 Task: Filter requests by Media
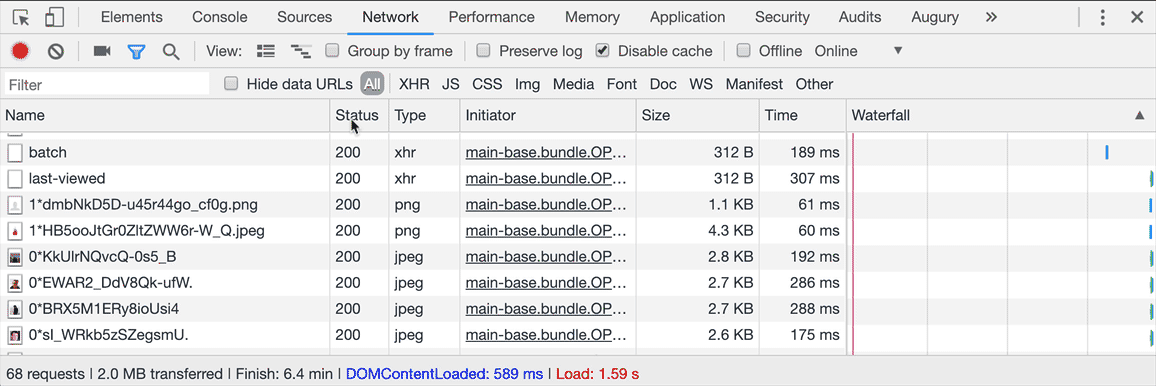click(574, 84)
